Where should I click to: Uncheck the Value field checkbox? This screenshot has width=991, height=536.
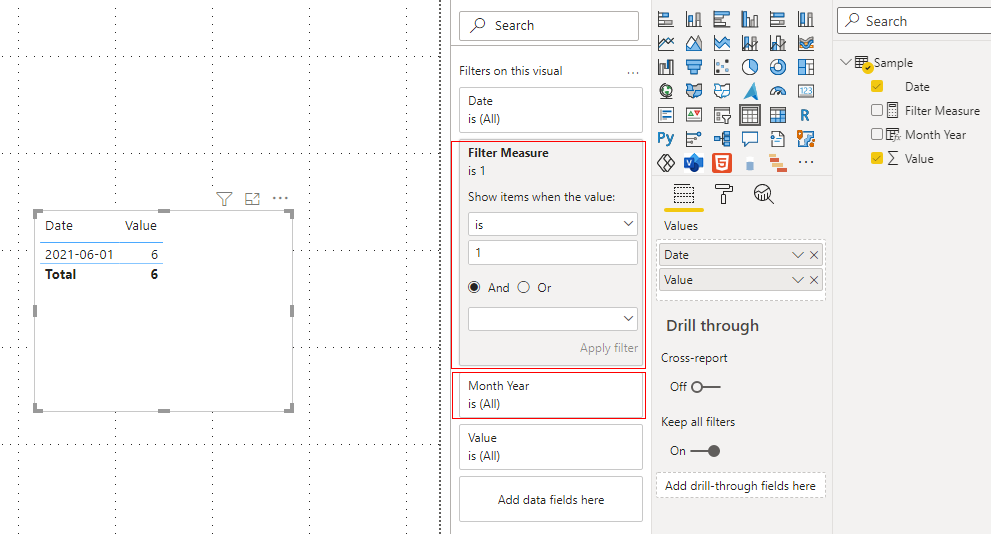point(877,158)
